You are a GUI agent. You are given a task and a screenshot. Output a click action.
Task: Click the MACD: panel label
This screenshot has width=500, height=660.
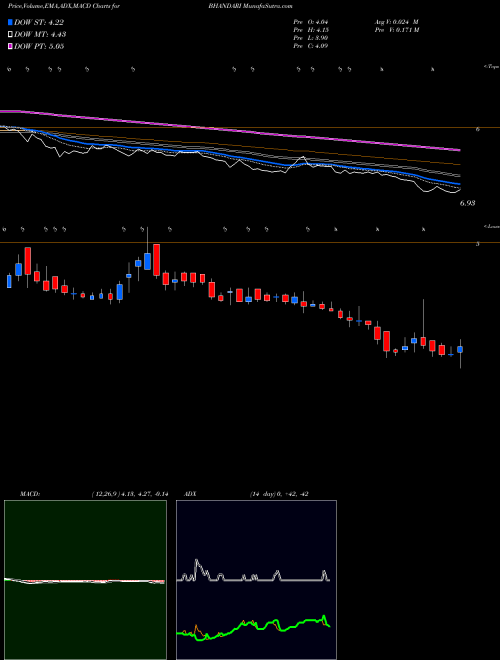(30, 494)
